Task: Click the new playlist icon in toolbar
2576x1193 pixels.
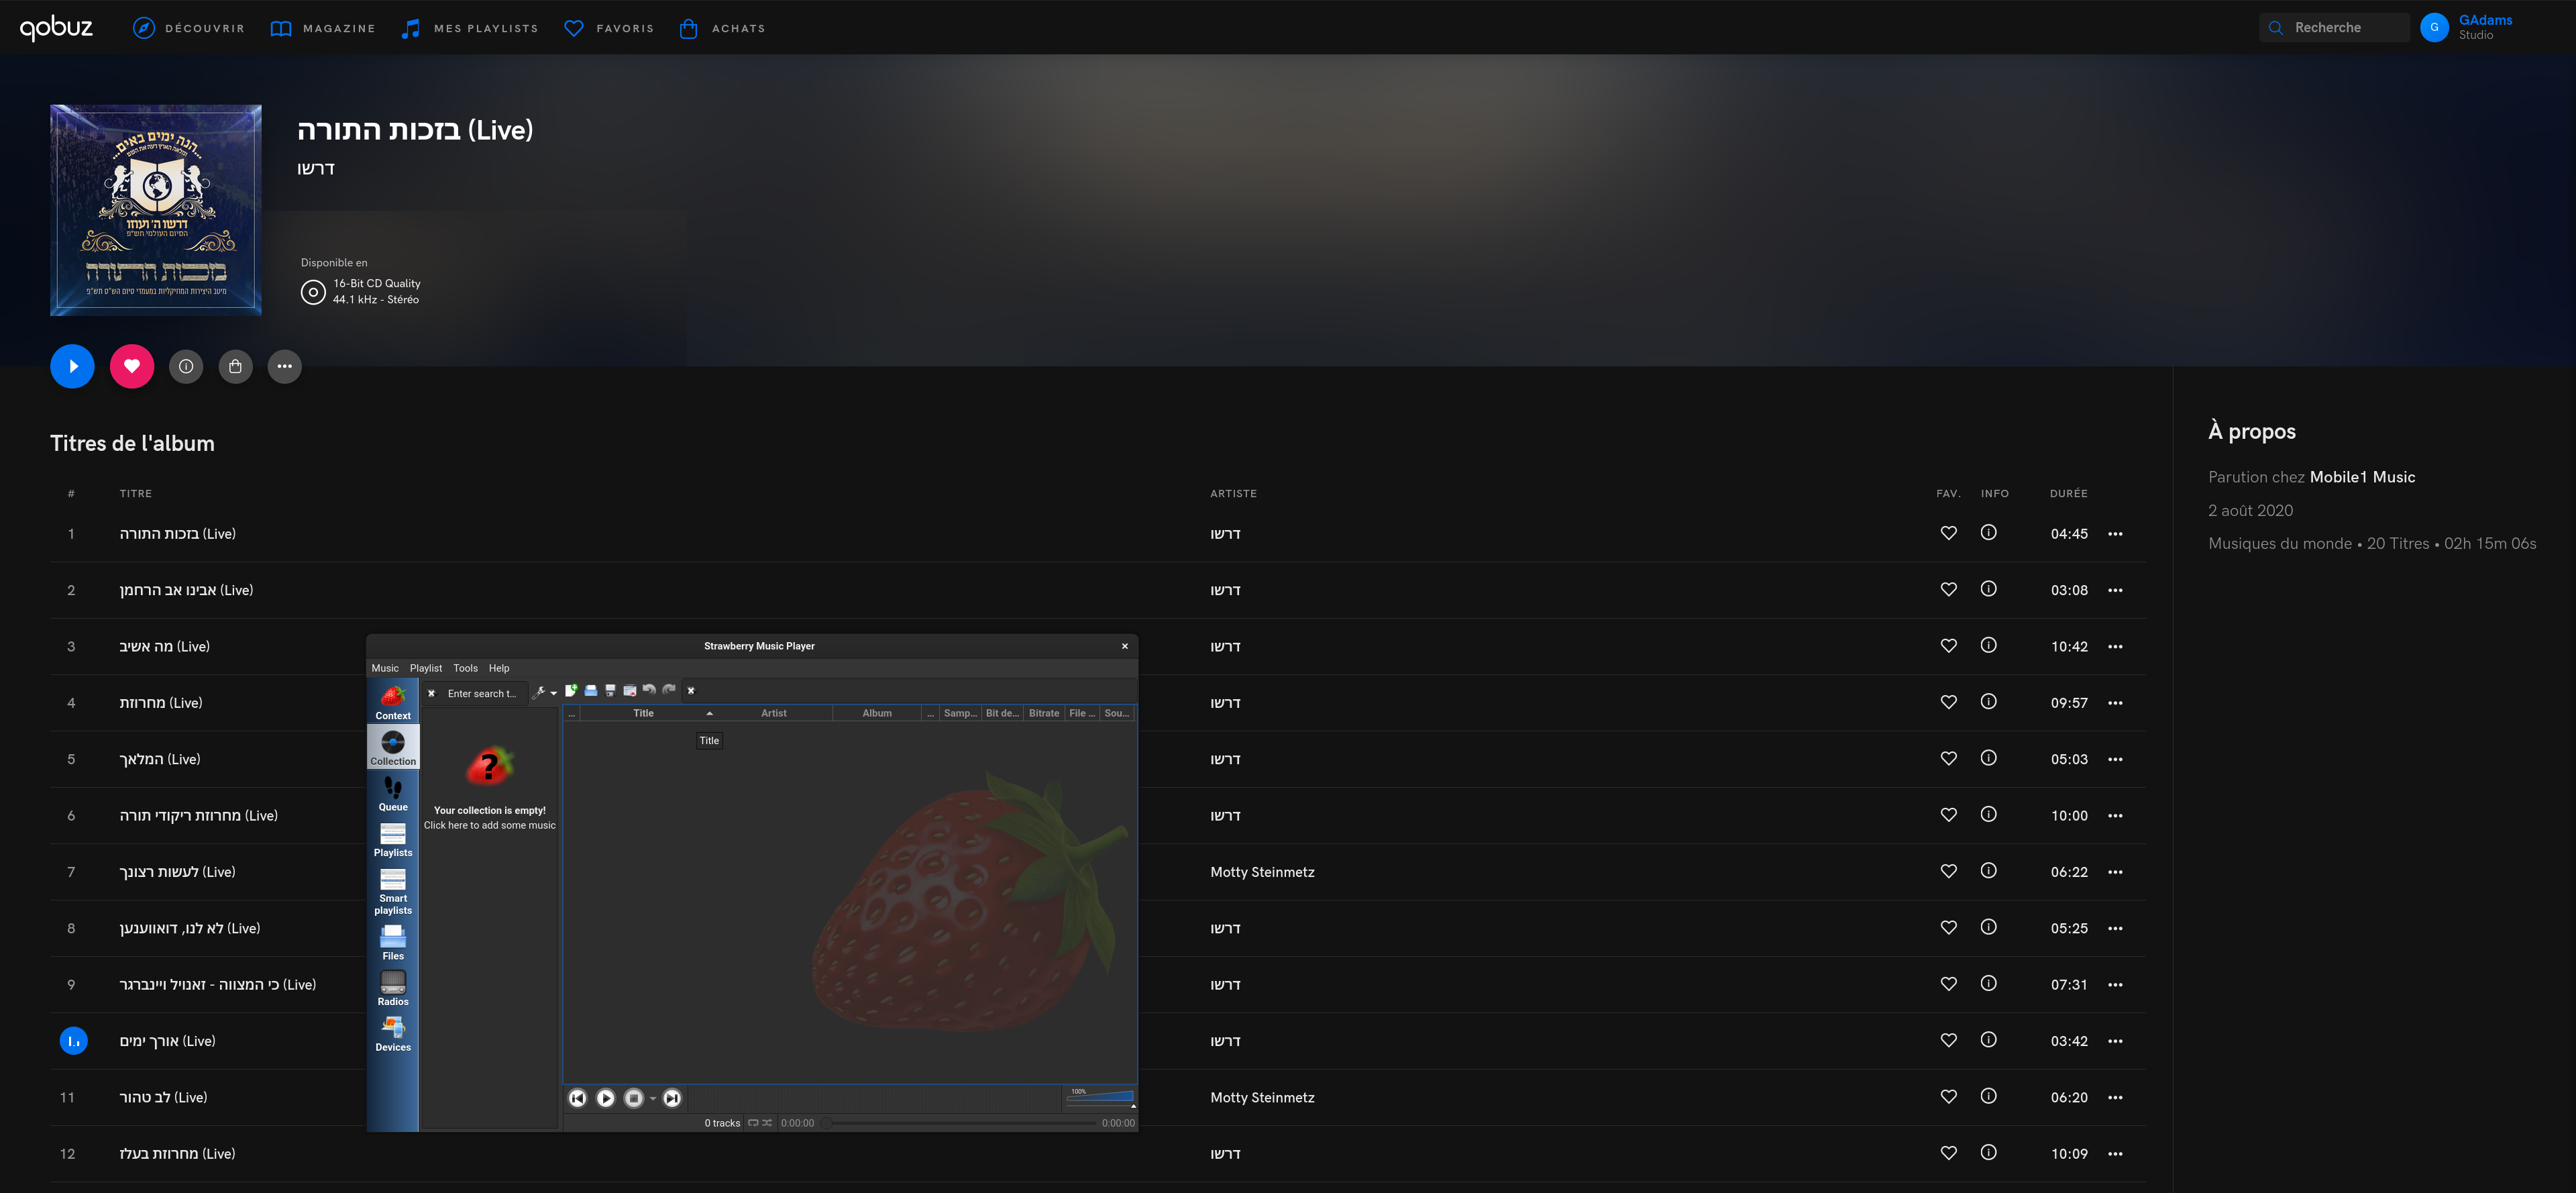Action: (x=571, y=690)
